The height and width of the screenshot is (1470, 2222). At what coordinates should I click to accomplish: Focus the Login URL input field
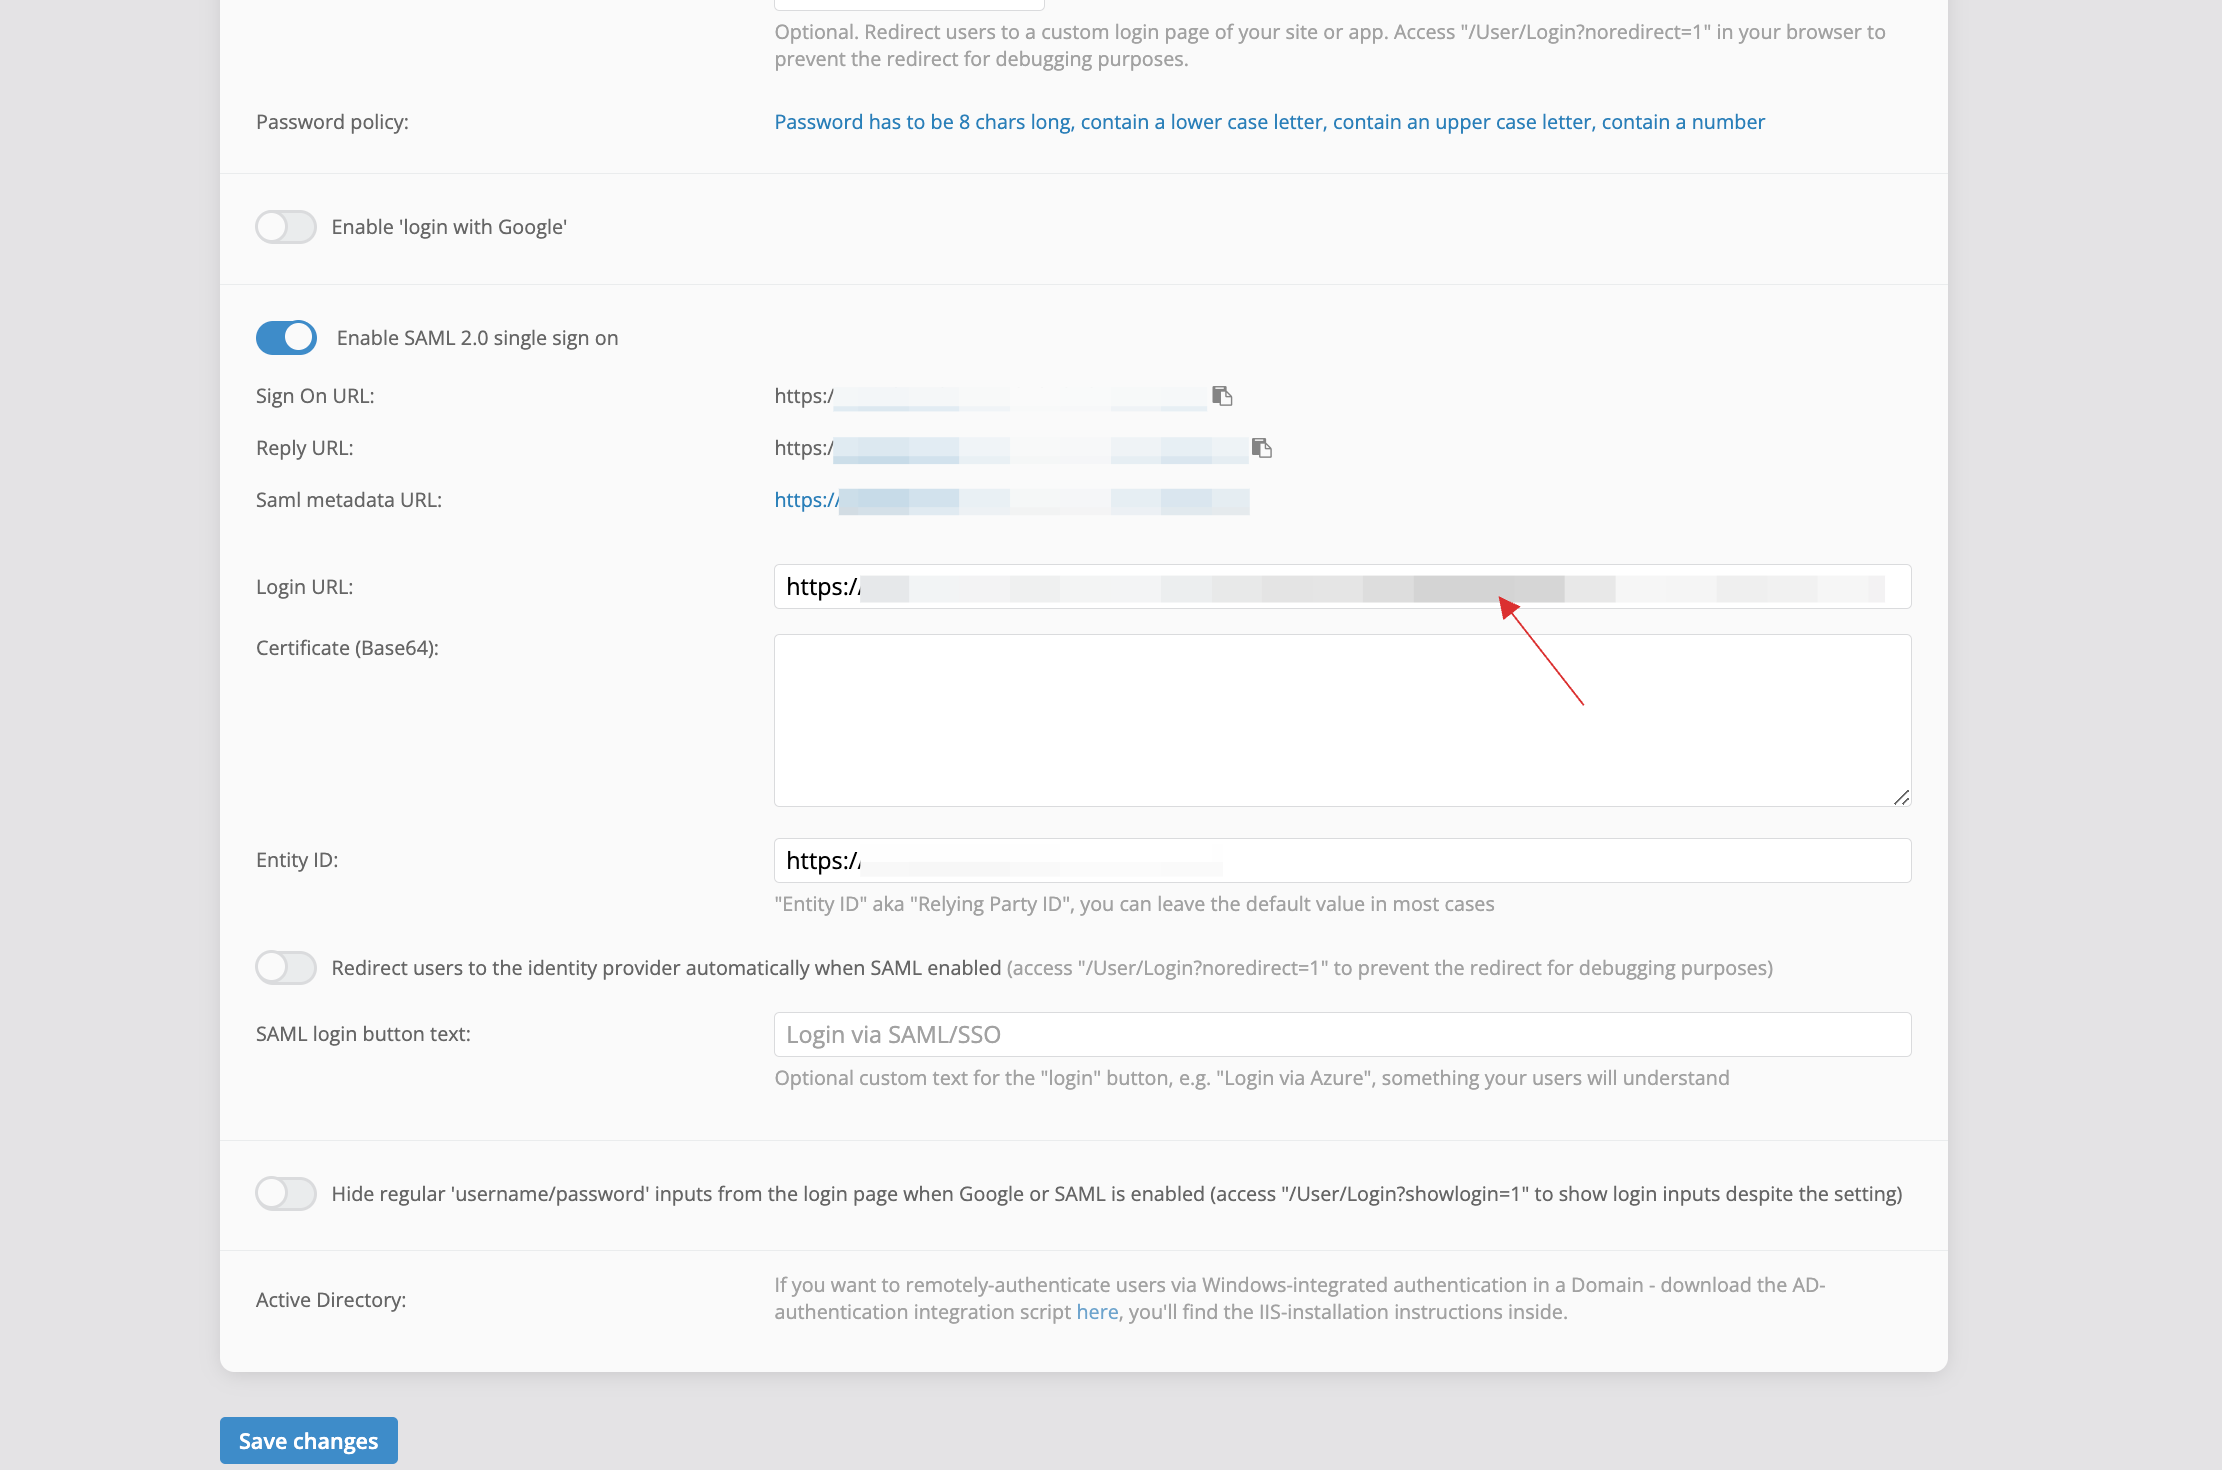click(x=1342, y=587)
